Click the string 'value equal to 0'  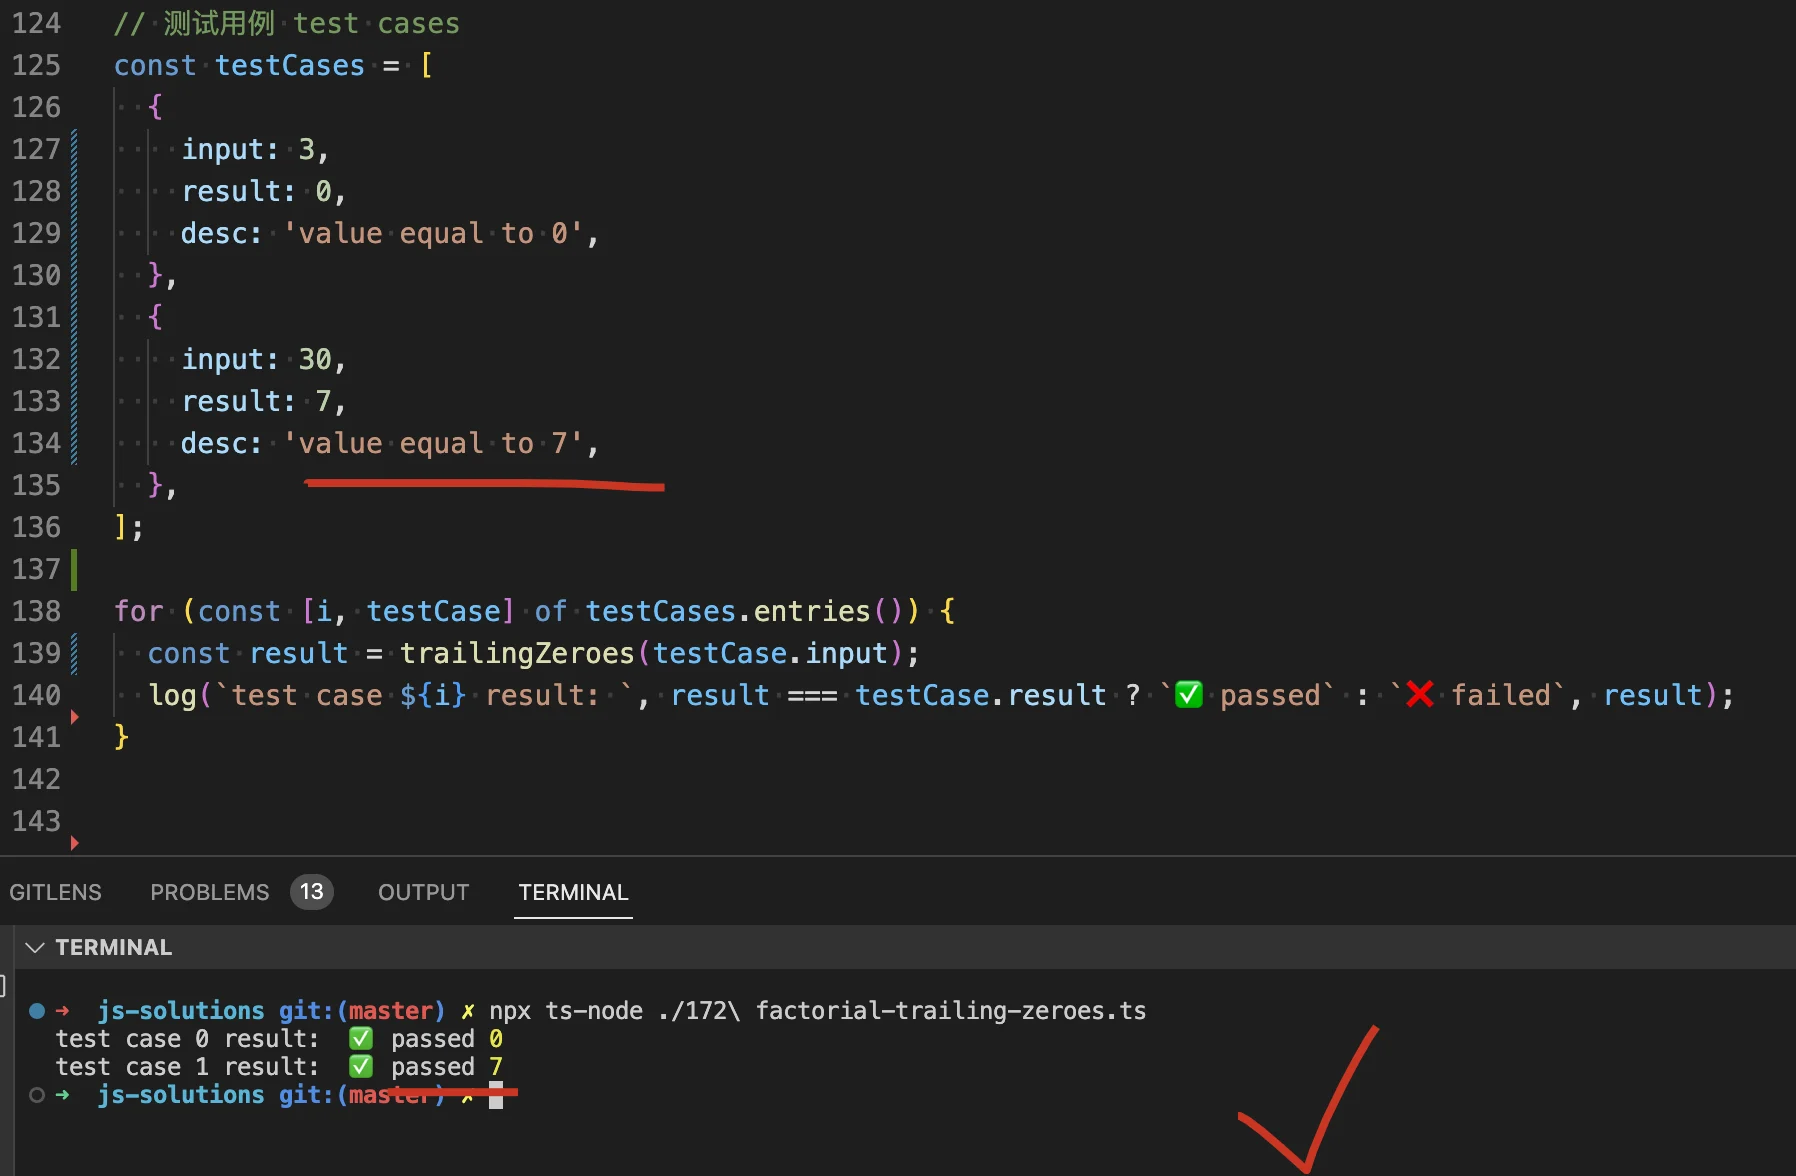pyautogui.click(x=432, y=233)
